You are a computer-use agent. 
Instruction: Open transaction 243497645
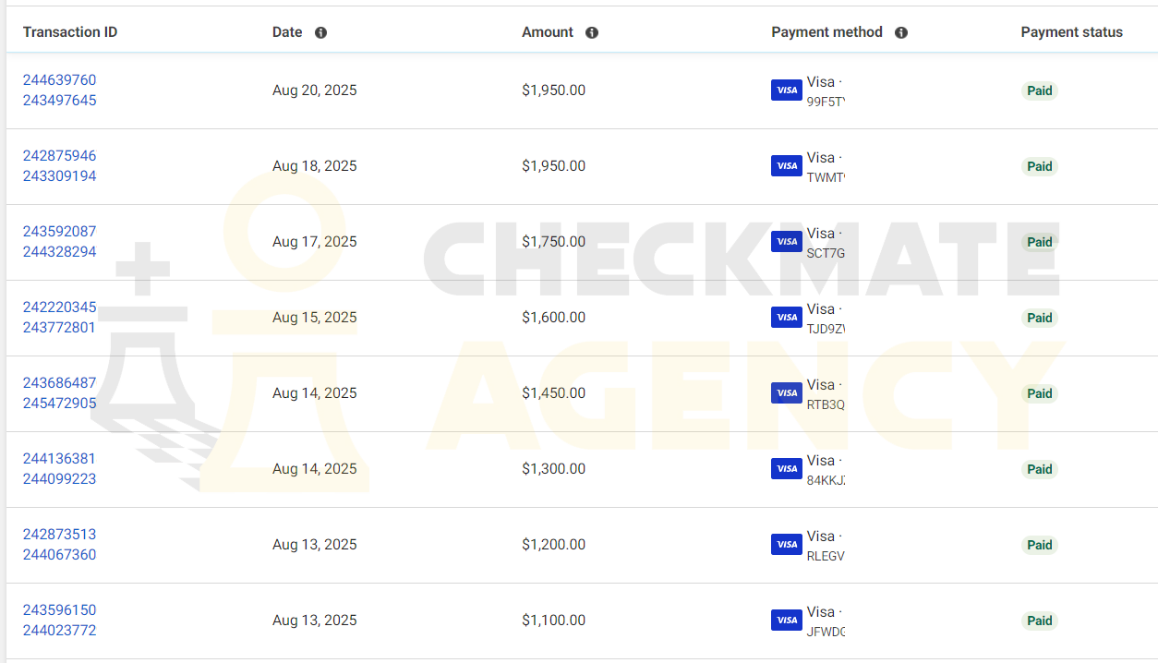point(59,100)
